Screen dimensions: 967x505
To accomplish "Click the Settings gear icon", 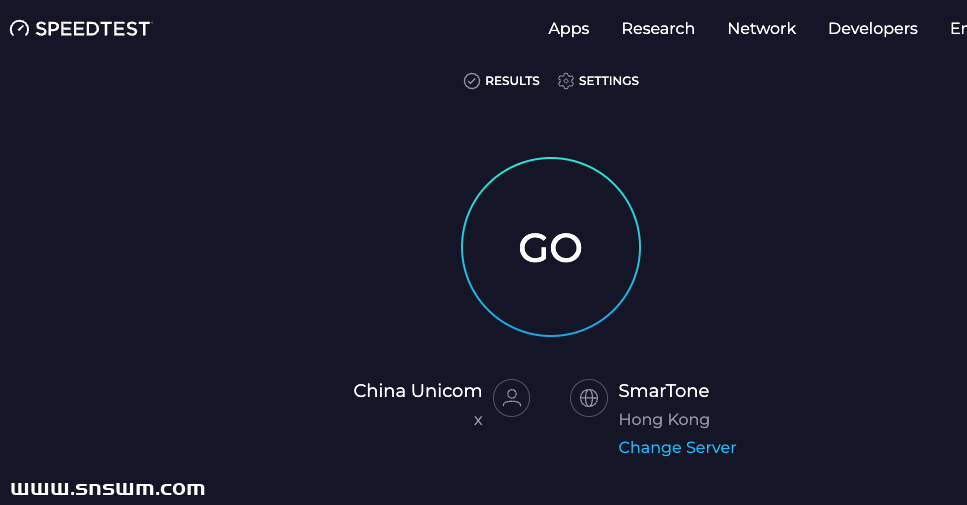I will [x=566, y=81].
